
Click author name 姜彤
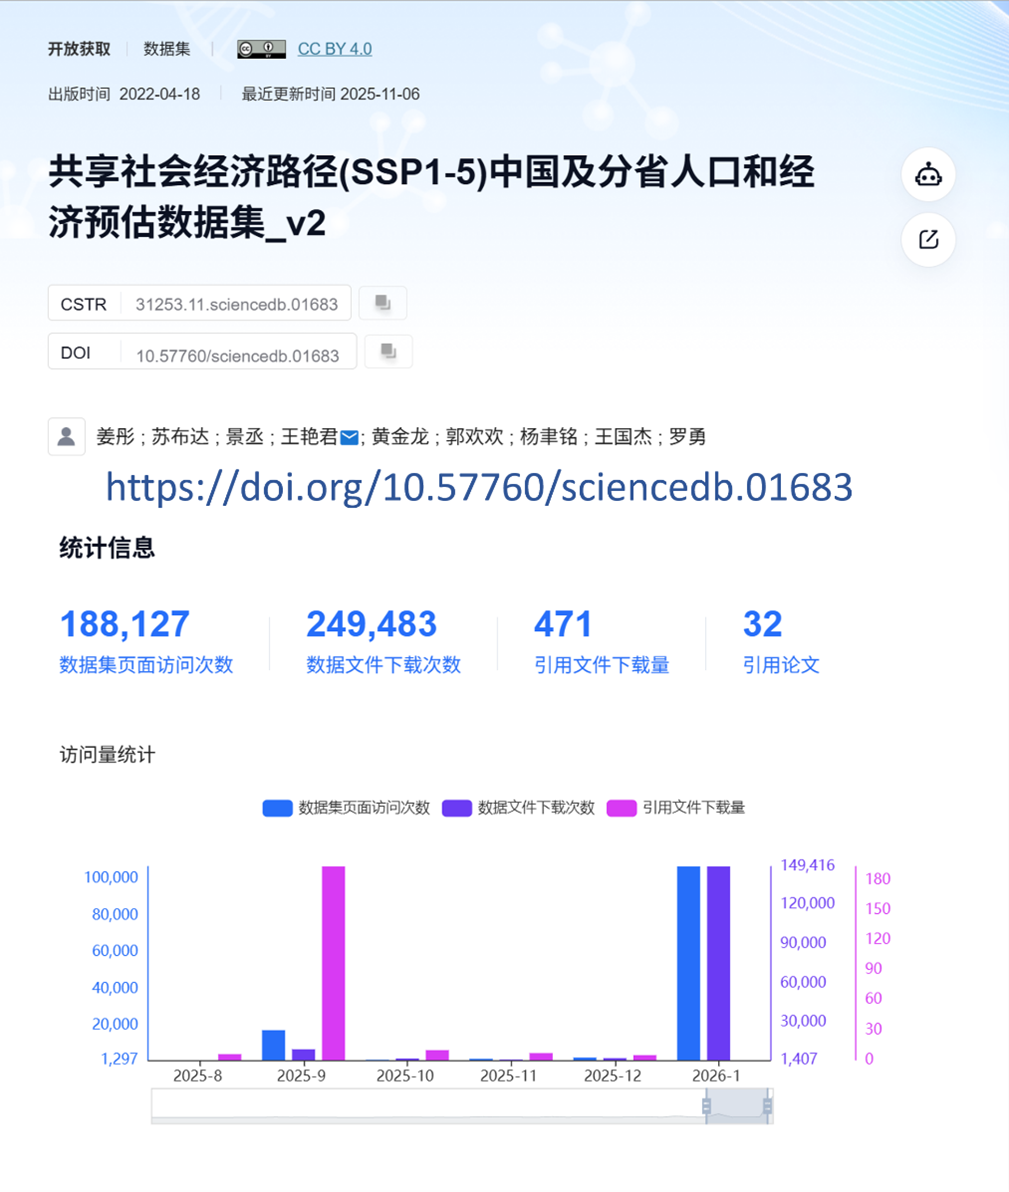coord(114,437)
